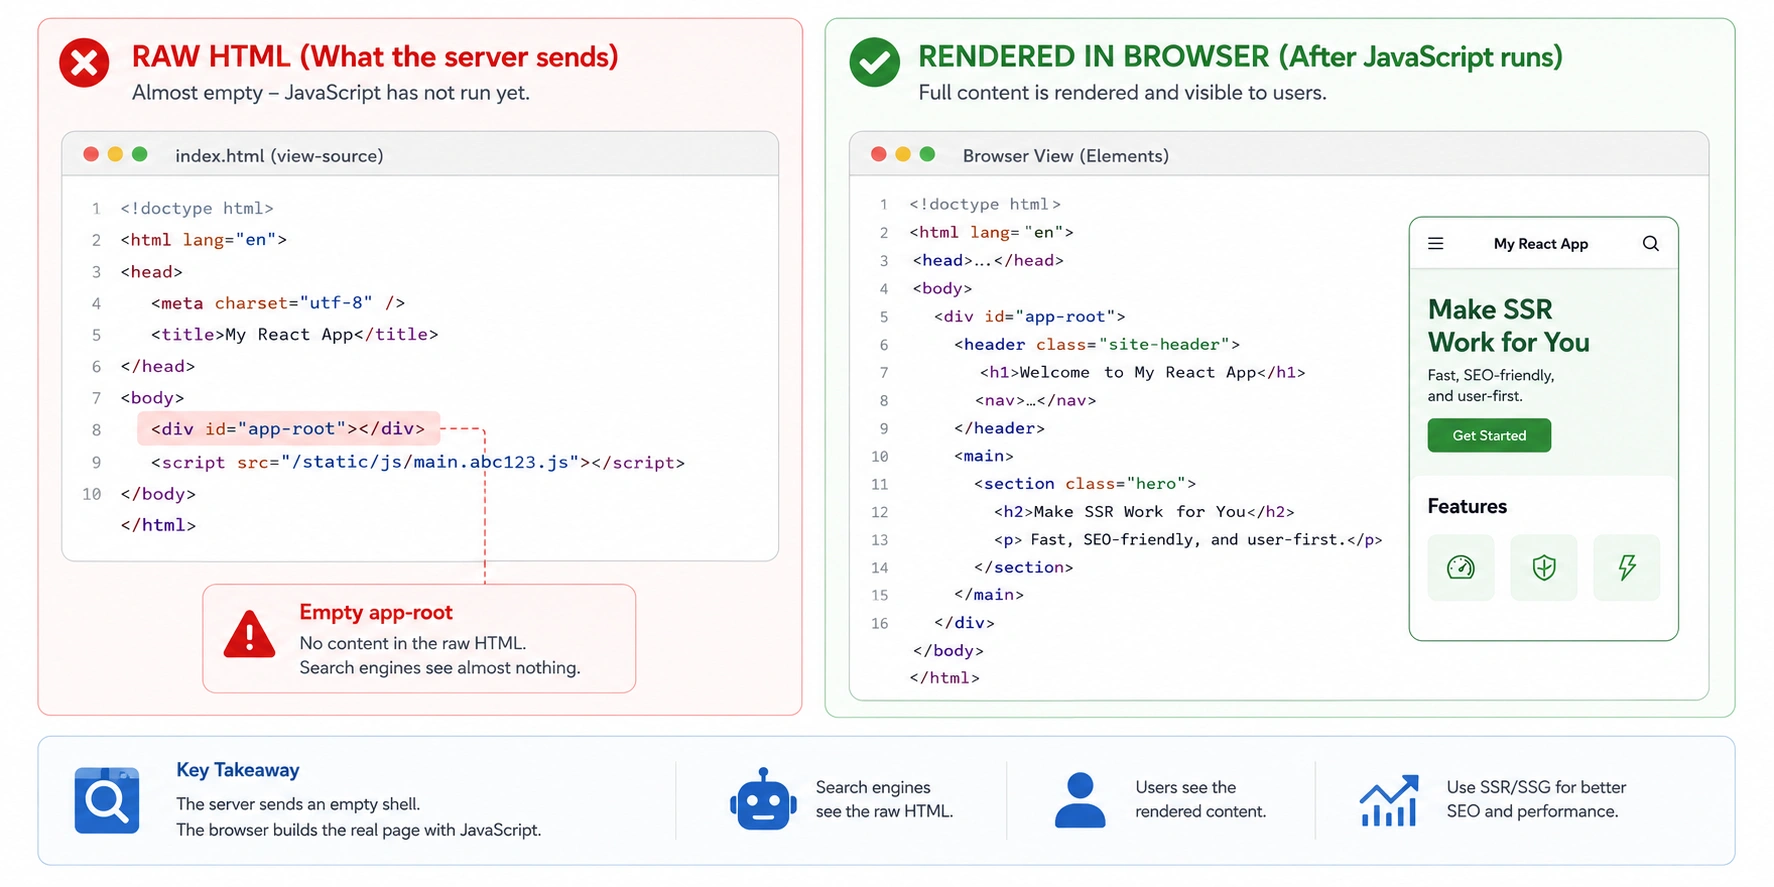The height and width of the screenshot is (887, 1774).
Task: Click the p Fast, SEO-friendly code line
Action: pyautogui.click(x=1188, y=539)
